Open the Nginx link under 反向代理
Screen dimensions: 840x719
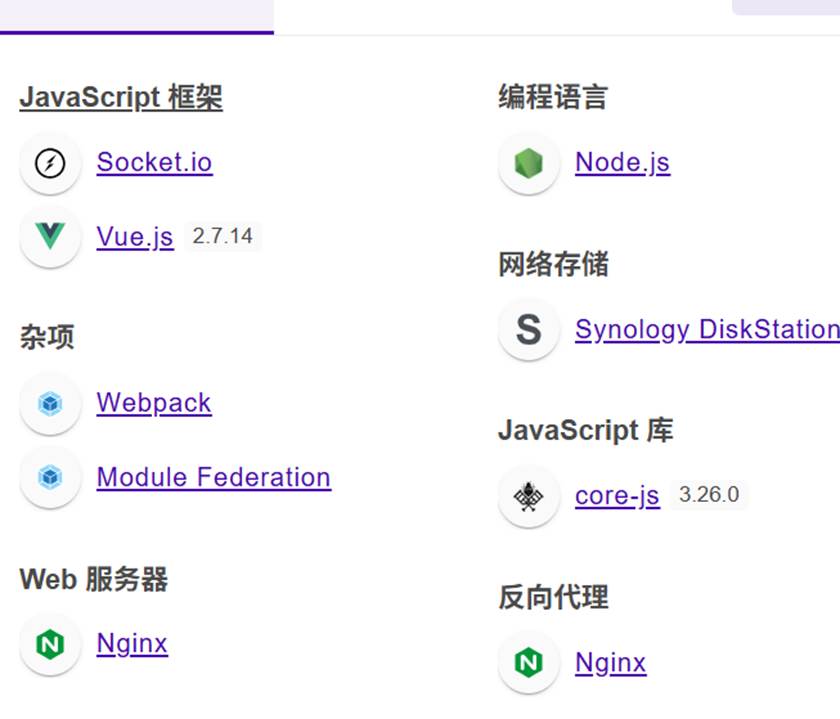pos(610,663)
